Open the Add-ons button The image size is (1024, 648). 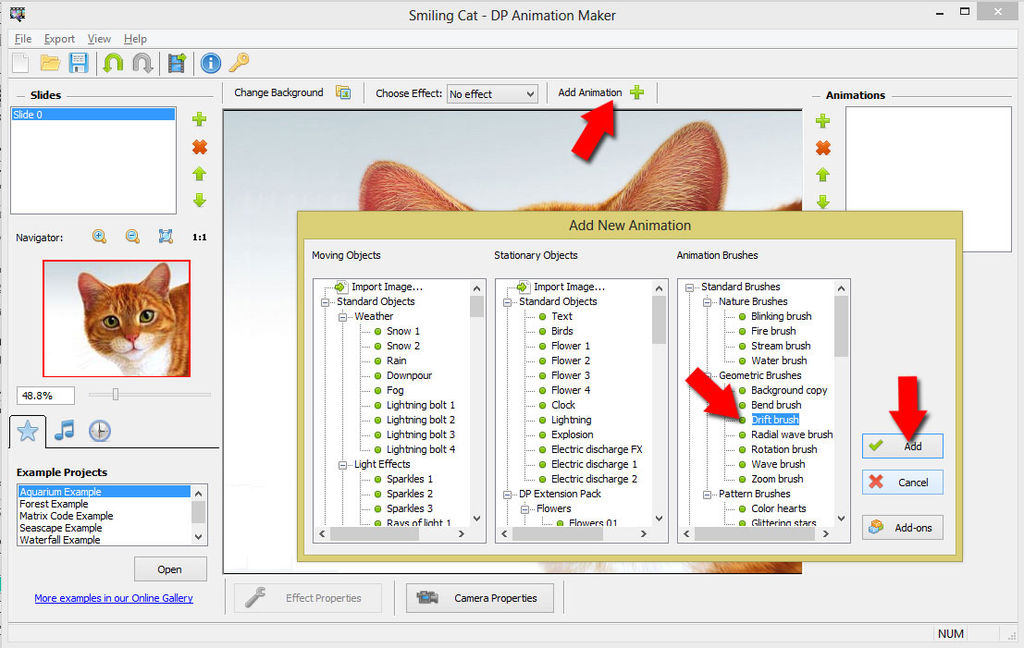(903, 528)
